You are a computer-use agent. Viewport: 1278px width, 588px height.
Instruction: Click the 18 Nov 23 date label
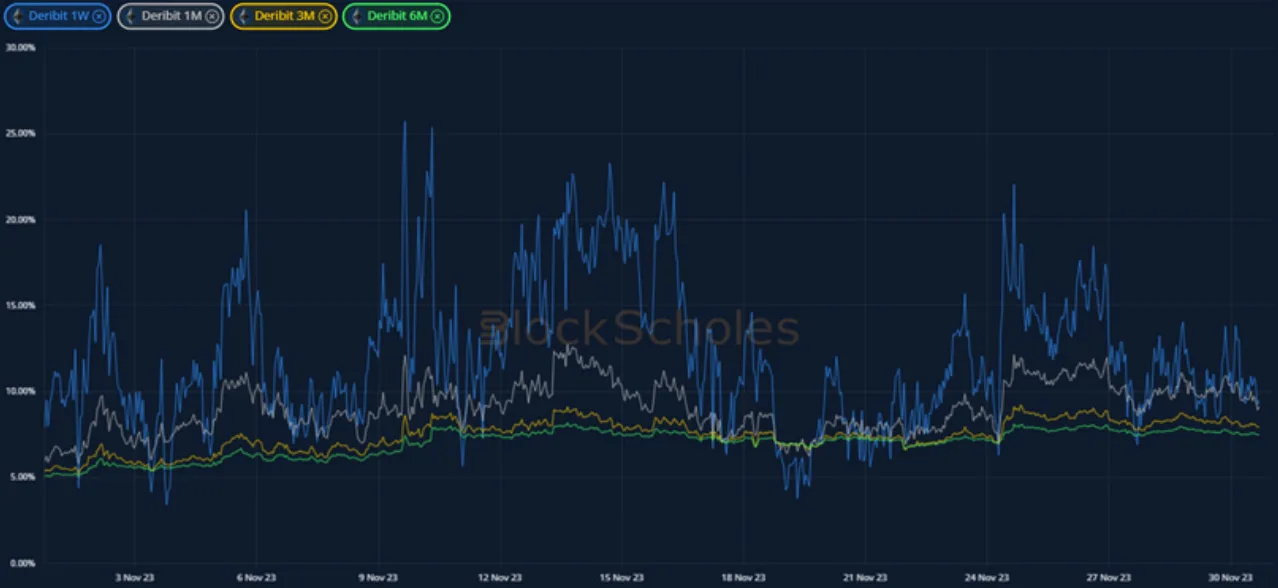pyautogui.click(x=743, y=577)
